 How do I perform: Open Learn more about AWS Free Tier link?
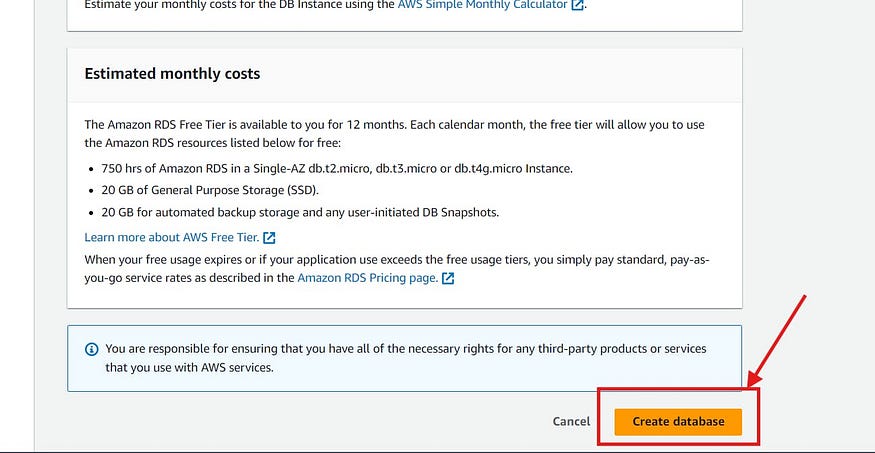(x=172, y=238)
